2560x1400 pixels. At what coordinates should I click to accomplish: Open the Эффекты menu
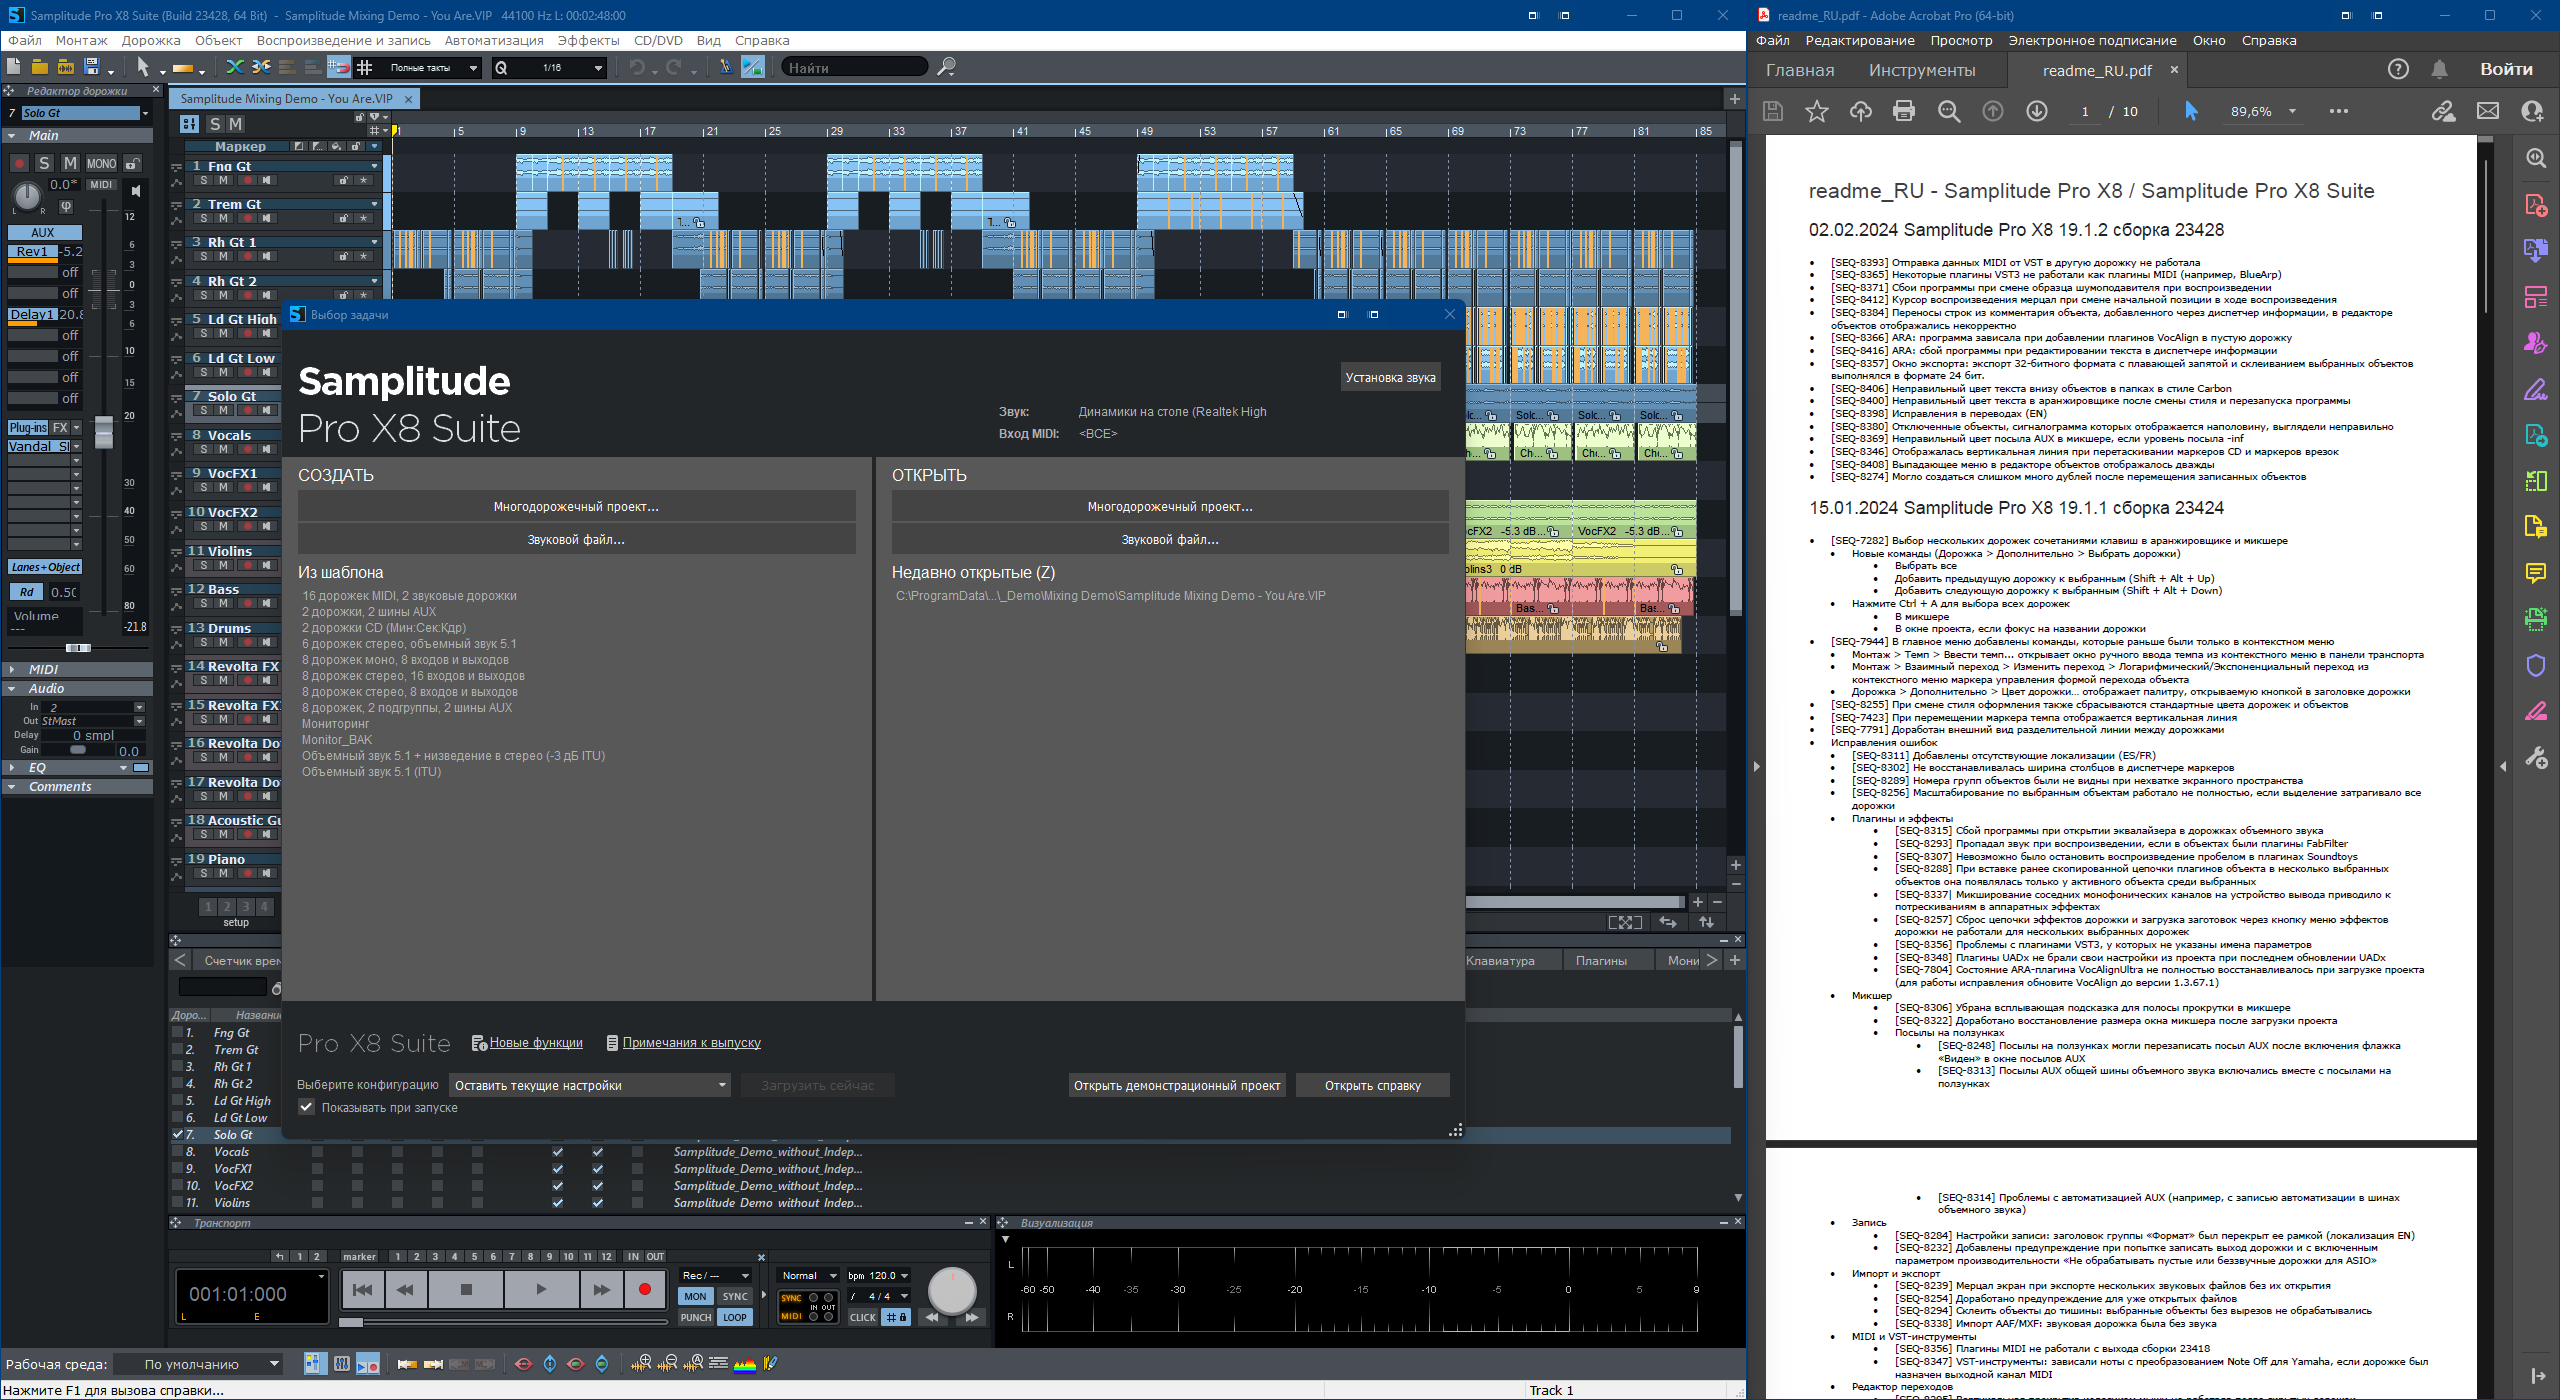click(588, 41)
